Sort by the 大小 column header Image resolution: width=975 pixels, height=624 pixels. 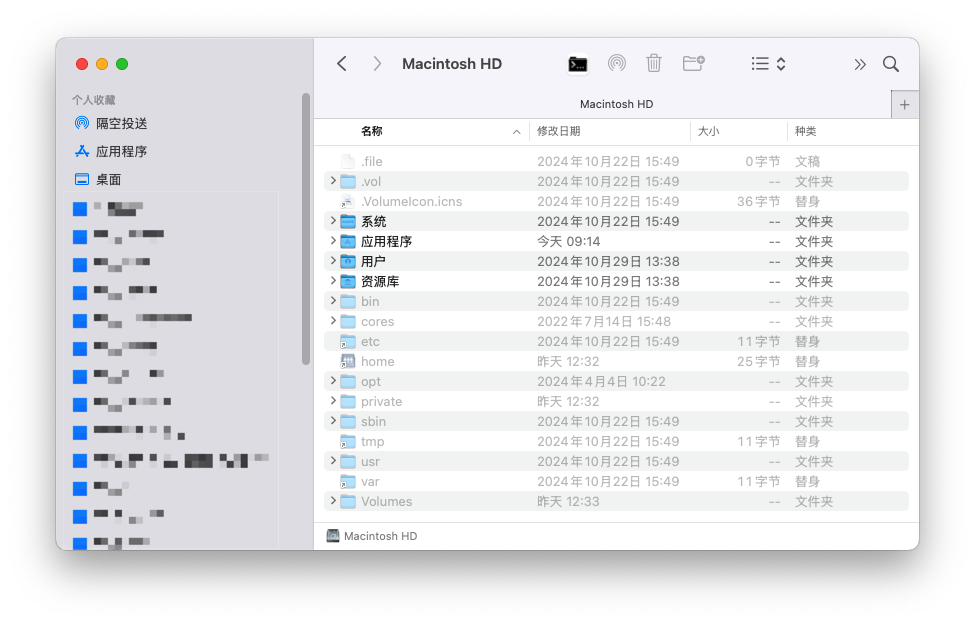(708, 131)
